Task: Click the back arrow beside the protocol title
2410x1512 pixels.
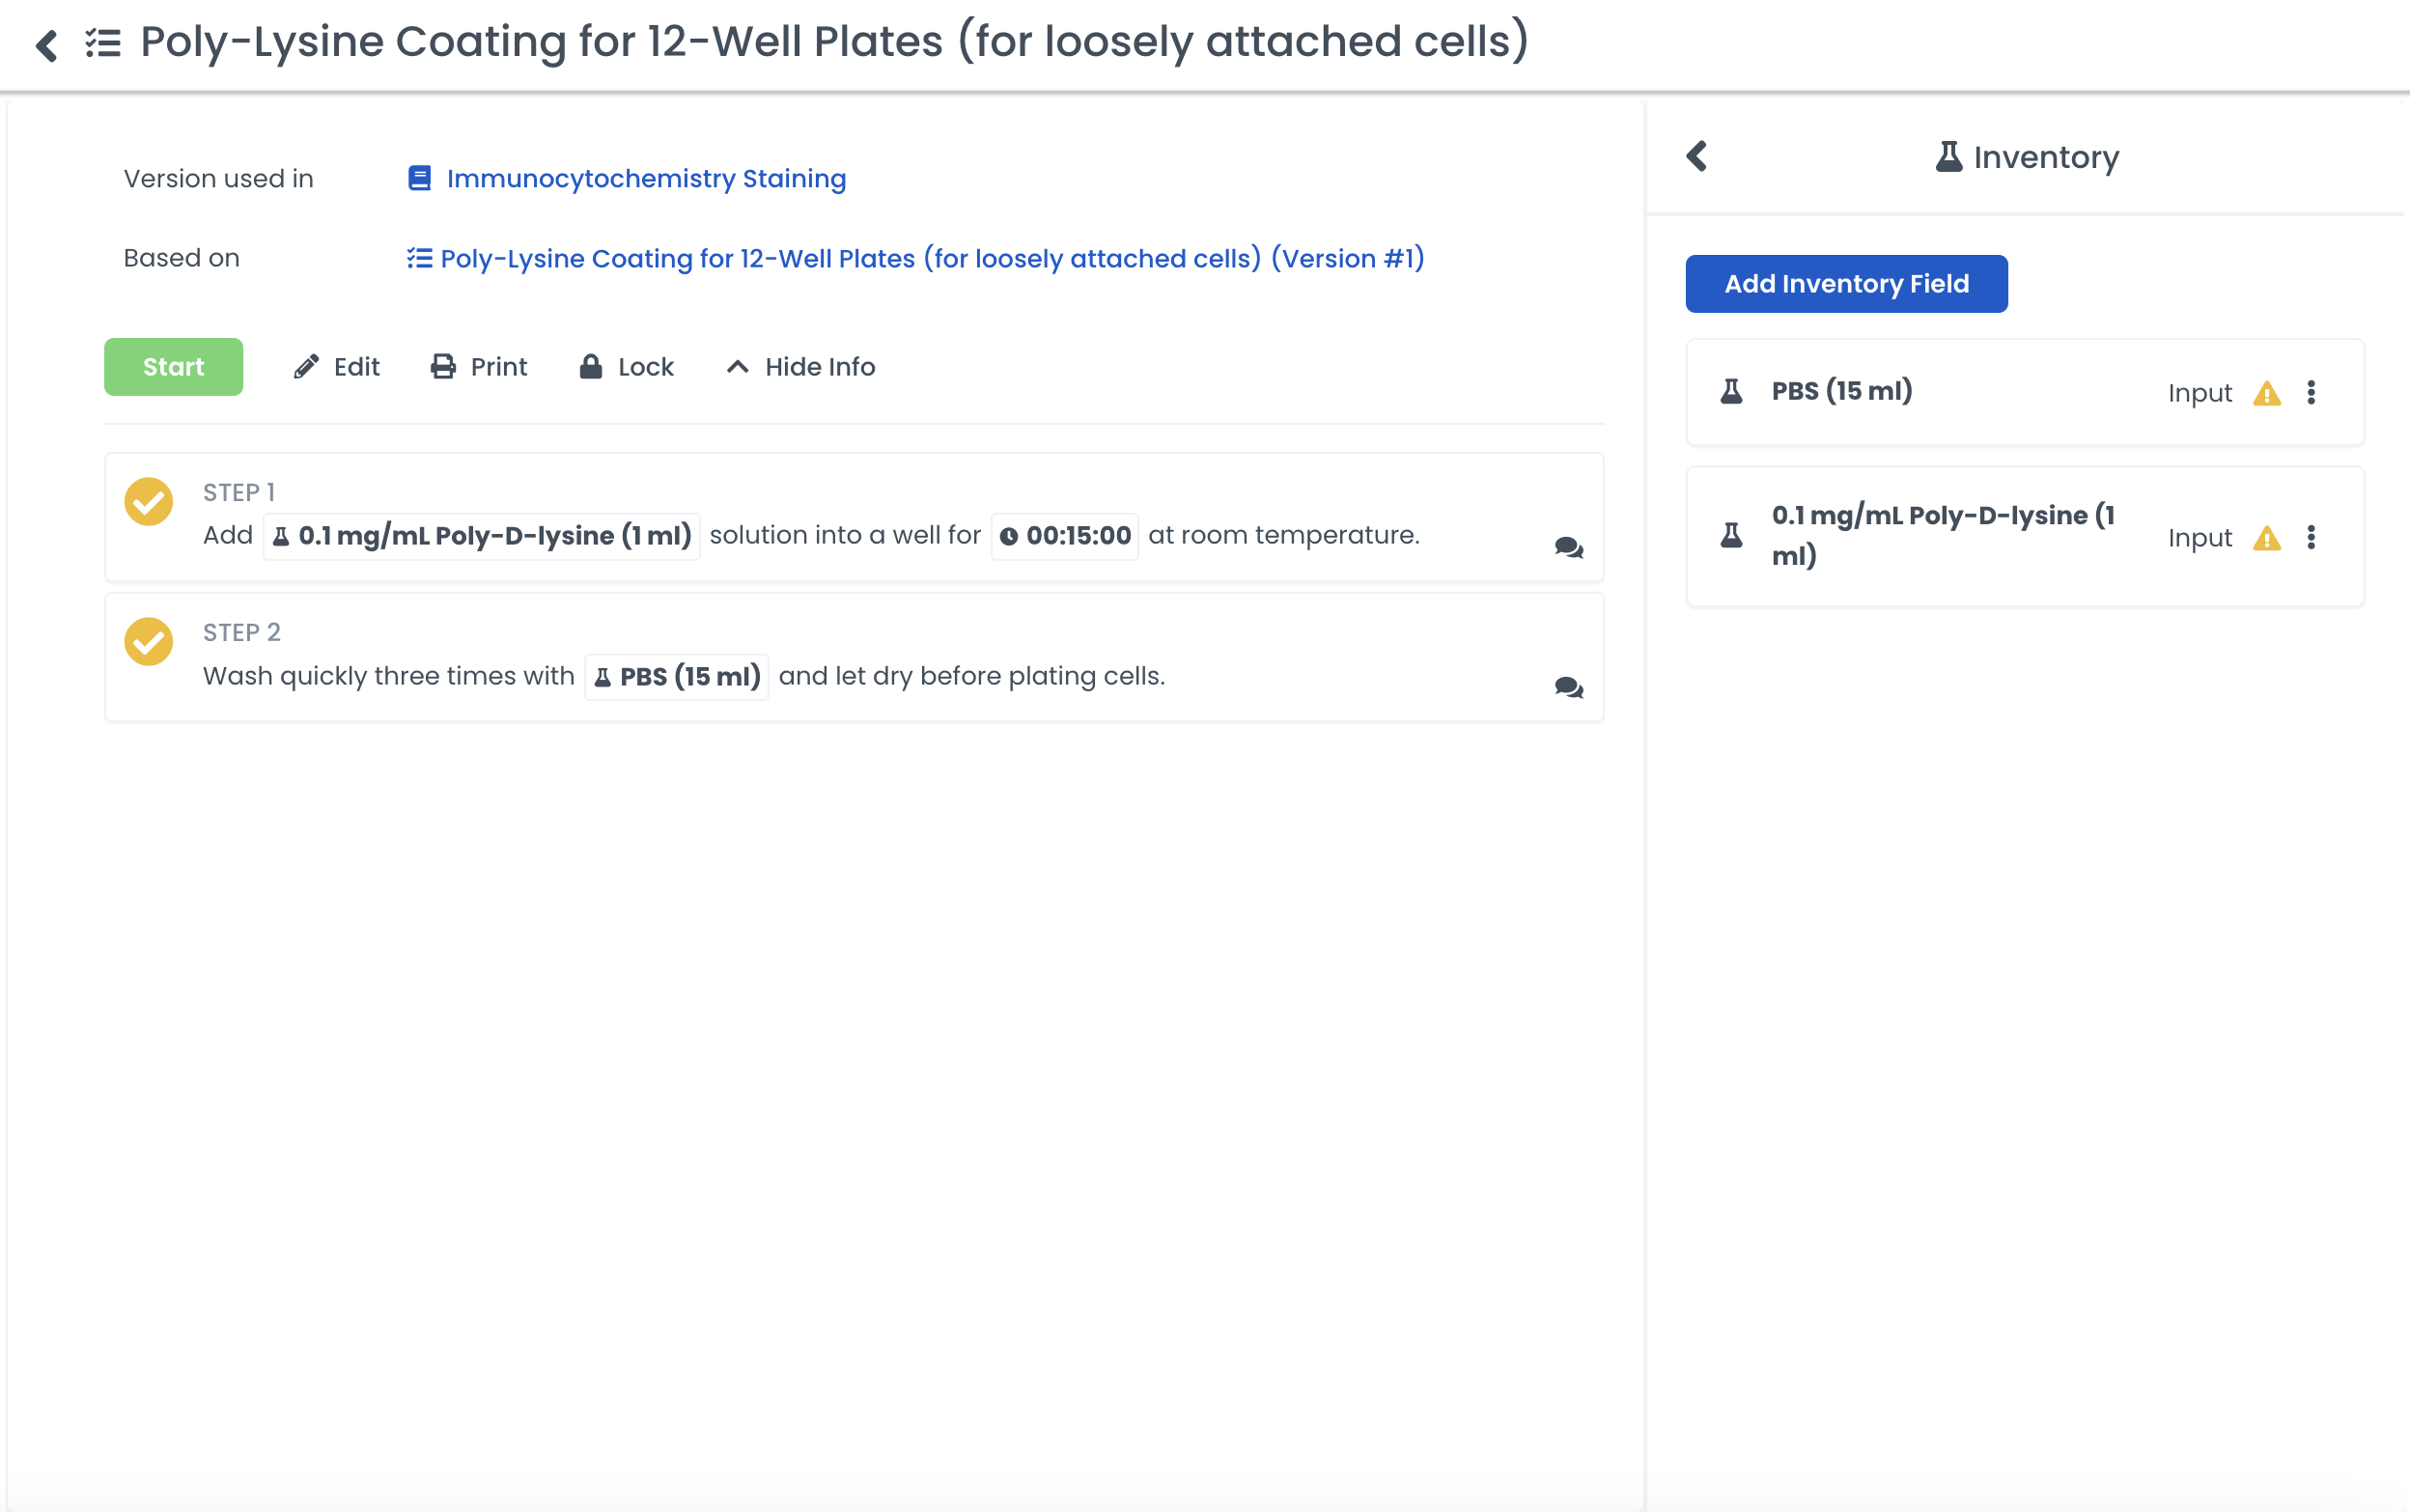Action: (x=46, y=44)
